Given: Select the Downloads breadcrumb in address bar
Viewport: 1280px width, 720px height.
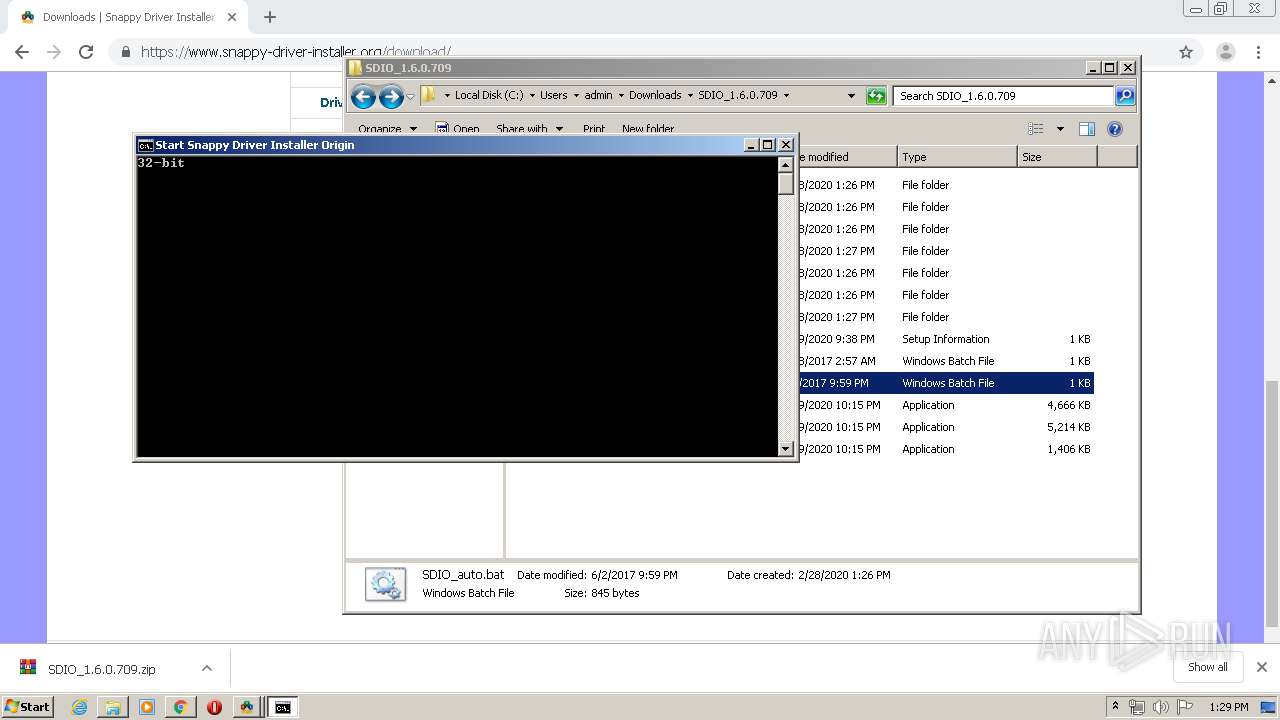Looking at the screenshot, I should pyautogui.click(x=655, y=96).
